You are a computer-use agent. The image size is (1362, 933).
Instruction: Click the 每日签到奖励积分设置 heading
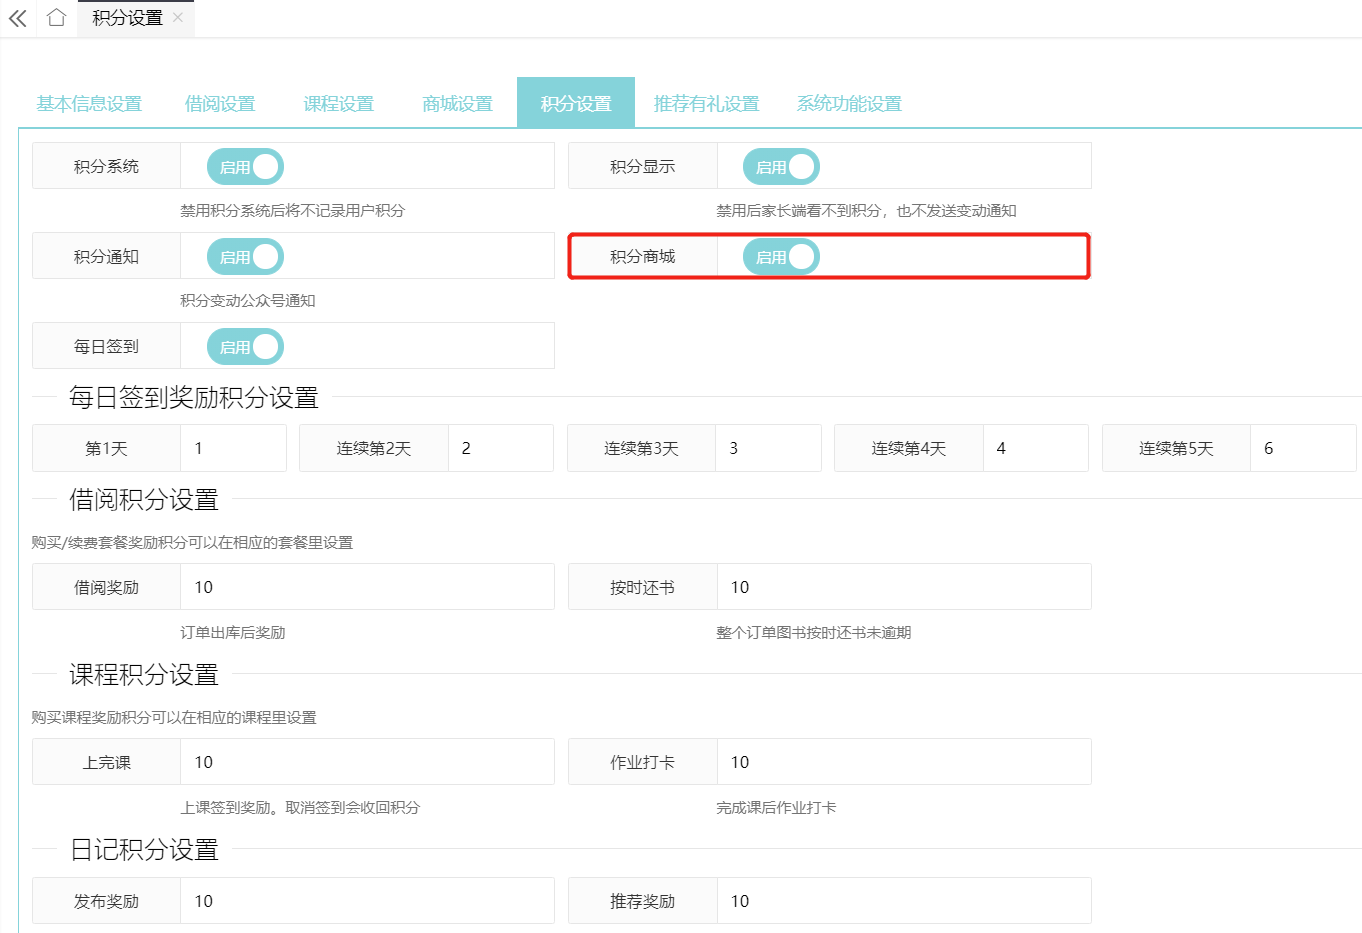pos(194,398)
